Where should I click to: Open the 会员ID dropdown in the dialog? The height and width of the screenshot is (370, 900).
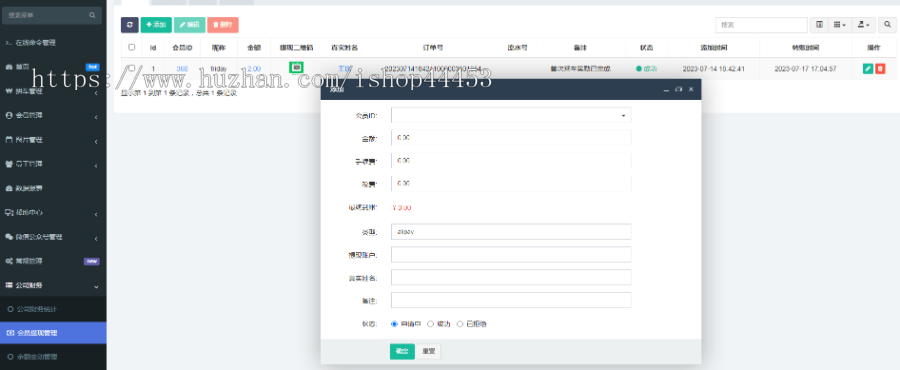[511, 115]
